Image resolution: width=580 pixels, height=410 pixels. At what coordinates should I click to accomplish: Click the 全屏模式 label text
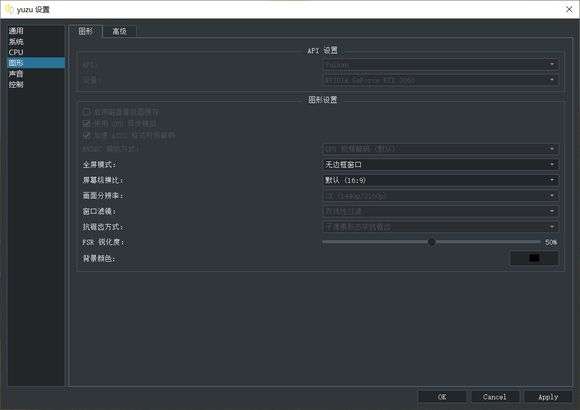coord(99,165)
